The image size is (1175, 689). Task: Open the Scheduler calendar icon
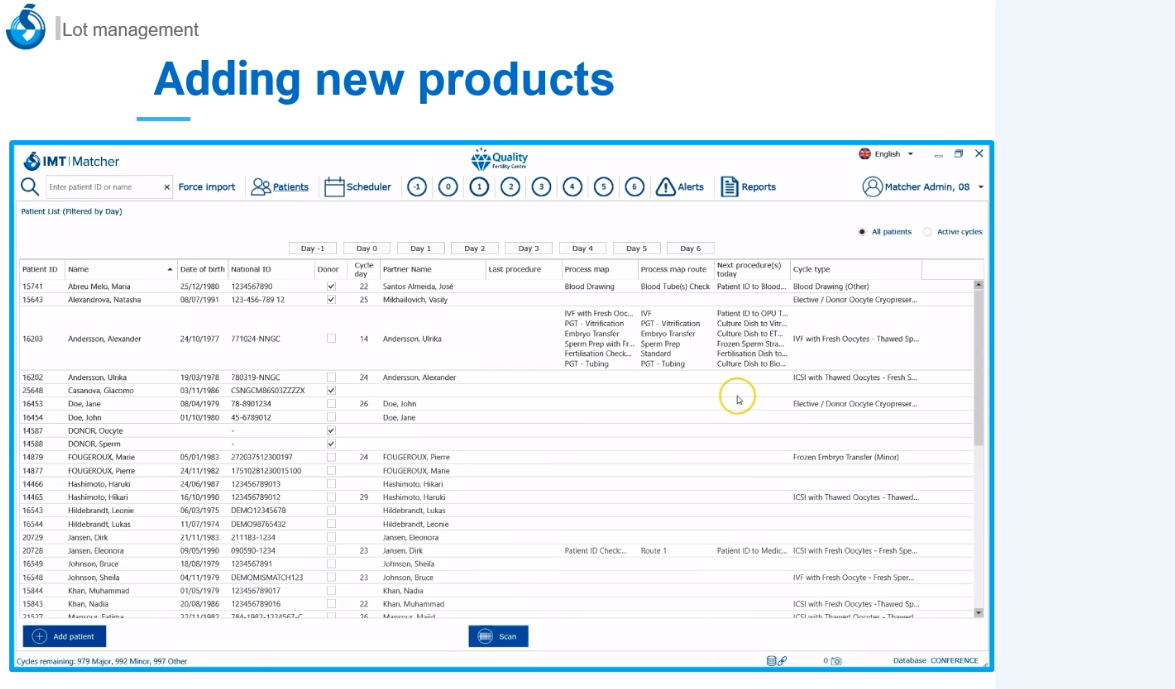[334, 187]
